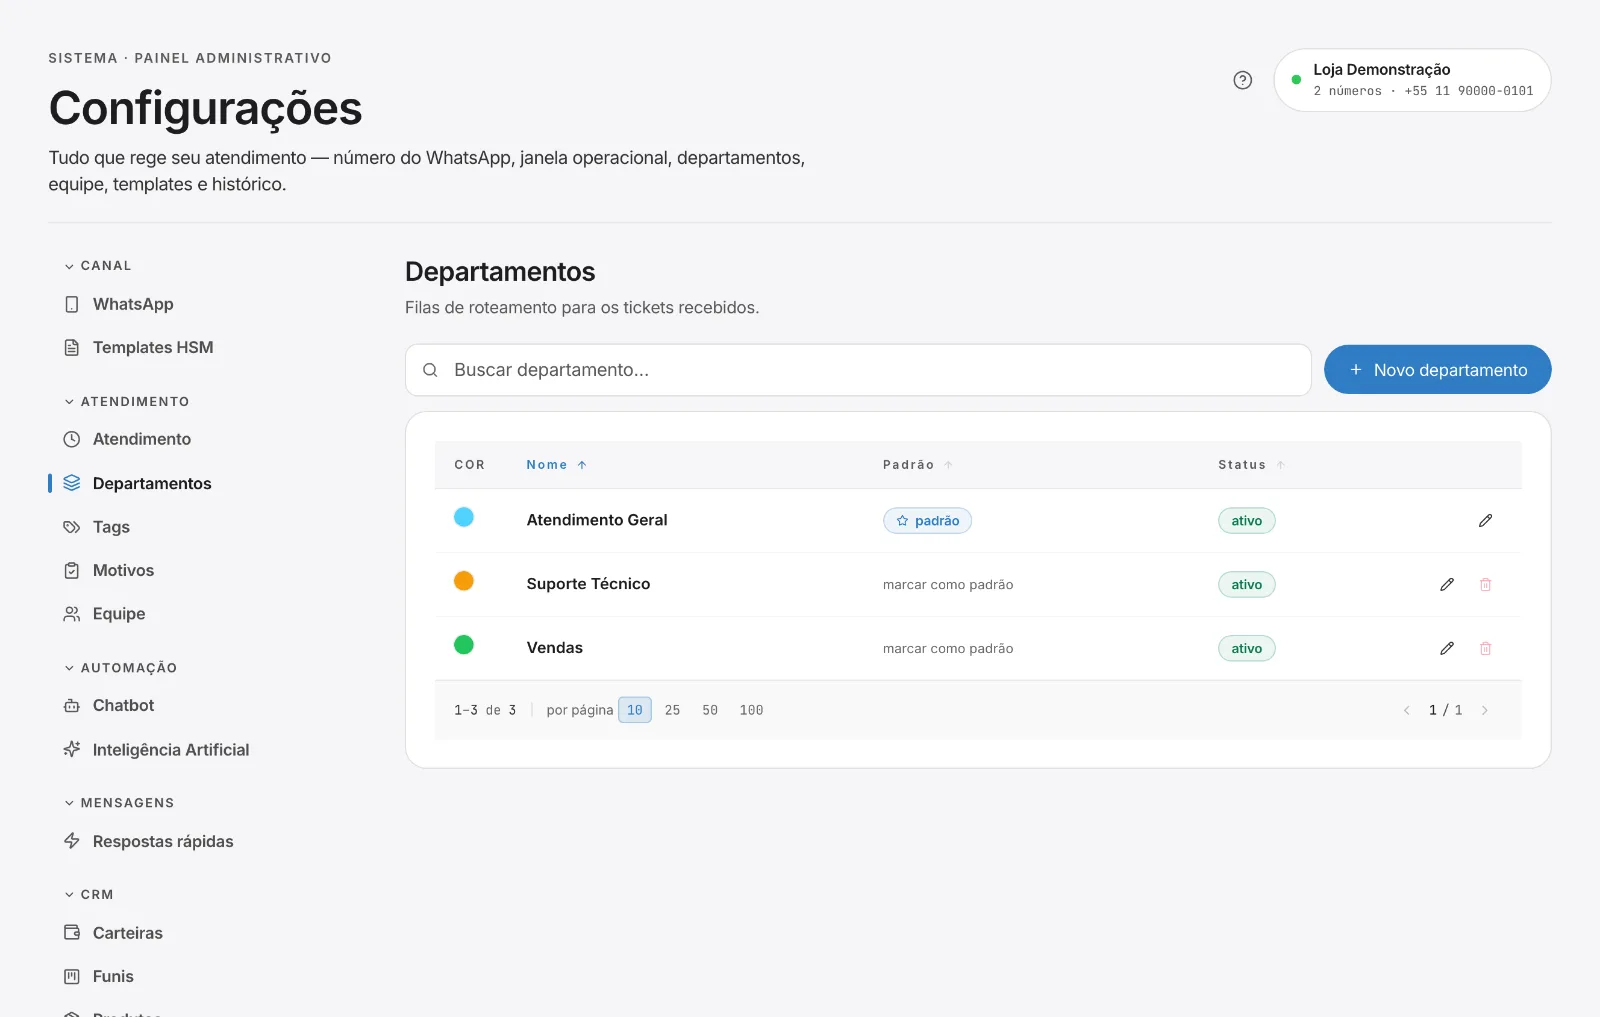The image size is (1600, 1017).
Task: Click the WhatsApp phone icon in sidebar
Action: click(72, 304)
